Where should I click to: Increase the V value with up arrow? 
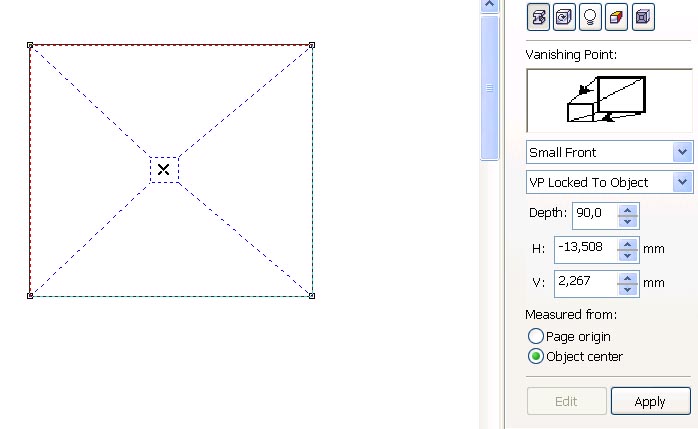pos(628,279)
